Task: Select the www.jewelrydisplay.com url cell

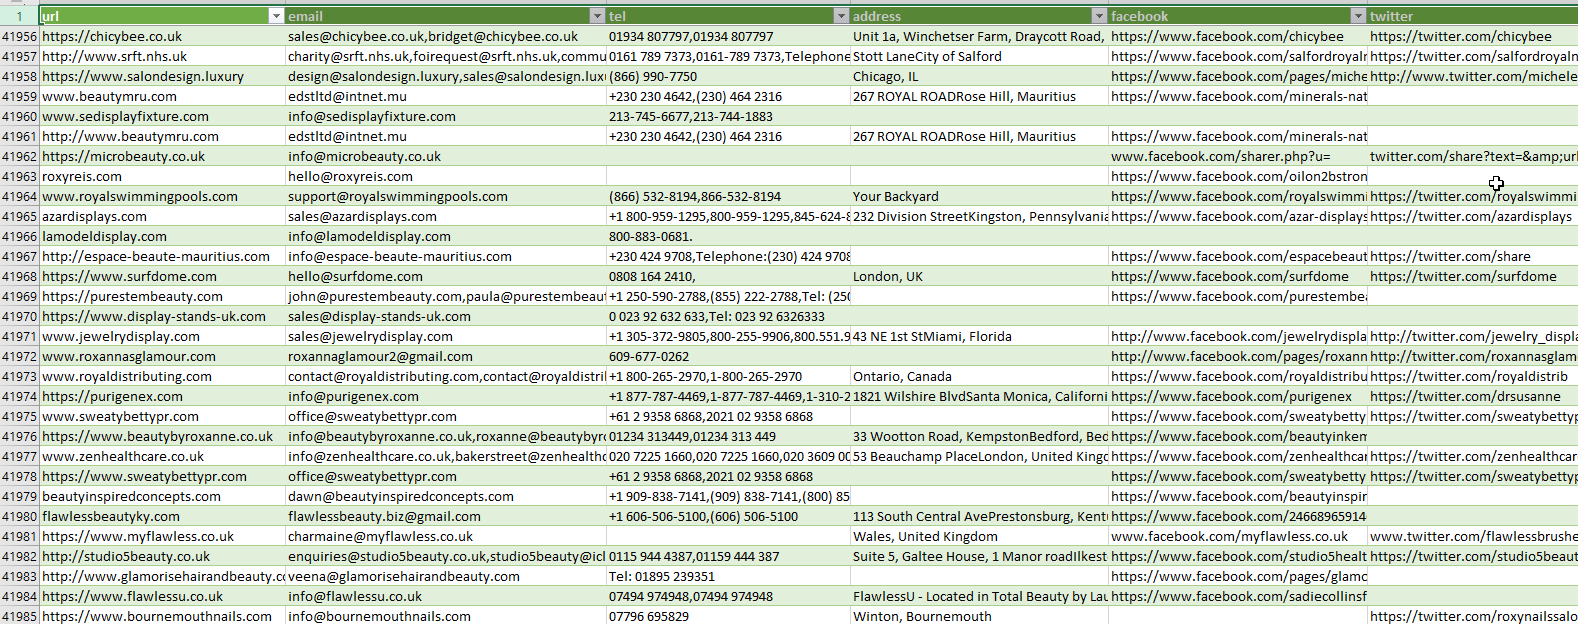Action: point(162,336)
